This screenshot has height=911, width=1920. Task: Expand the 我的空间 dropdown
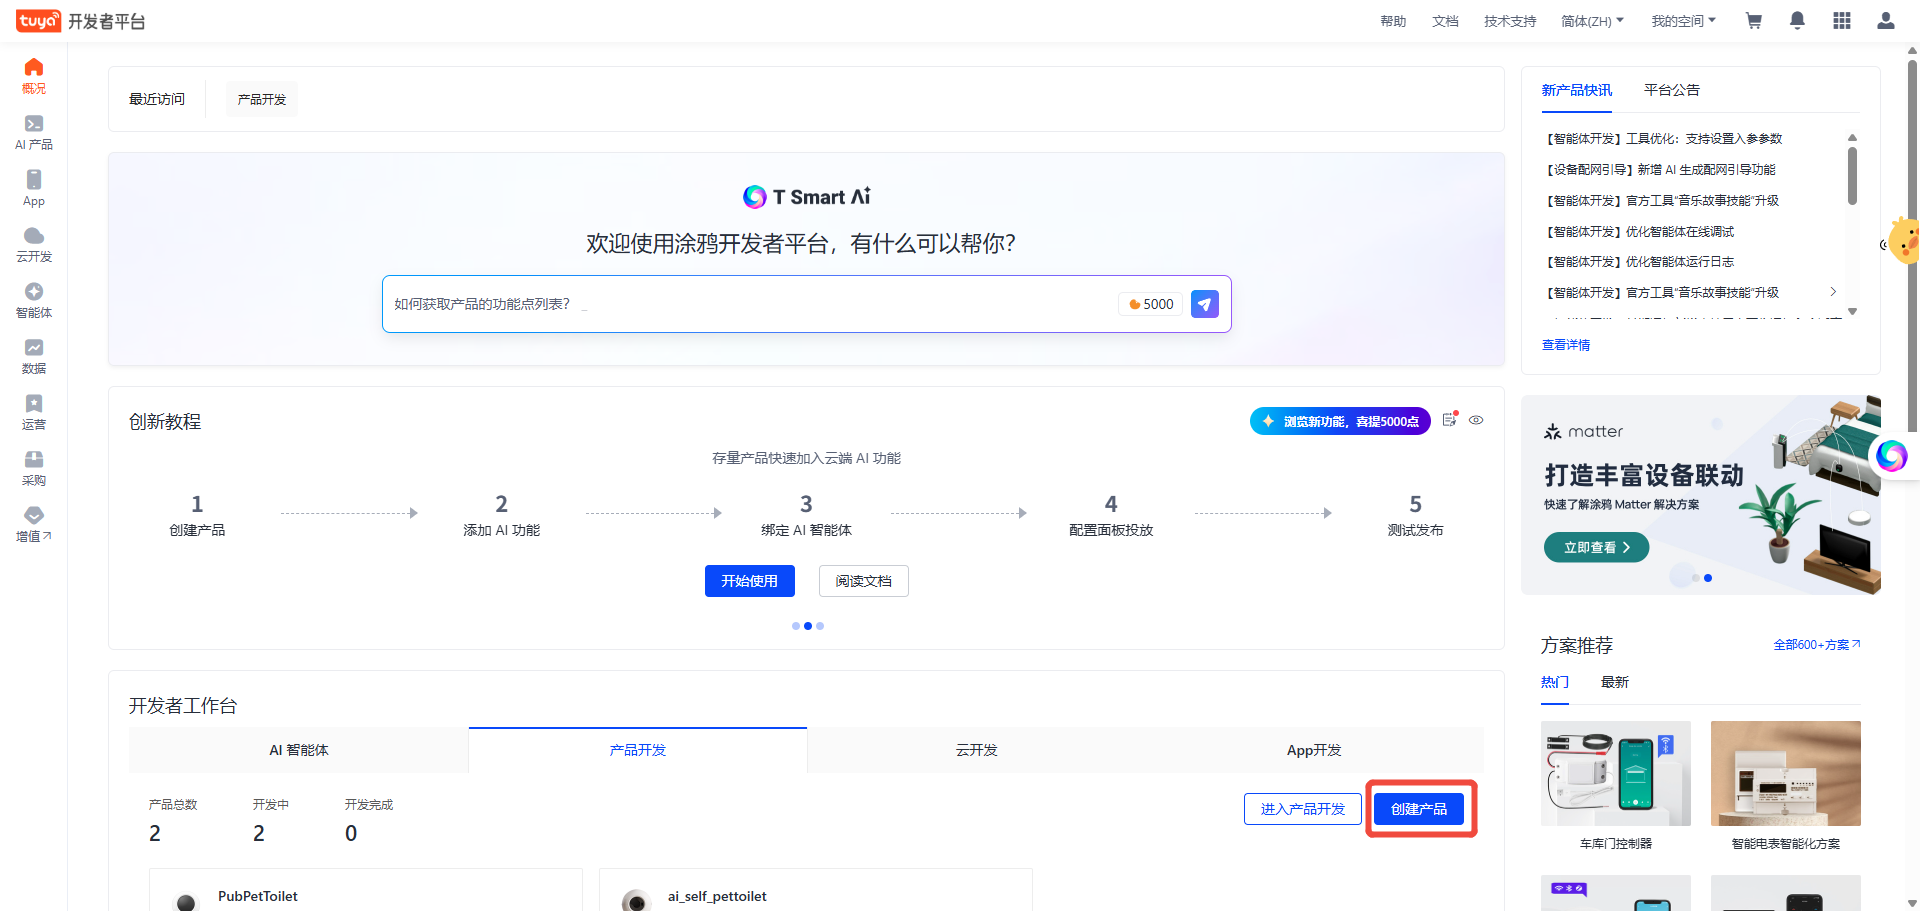click(1683, 21)
